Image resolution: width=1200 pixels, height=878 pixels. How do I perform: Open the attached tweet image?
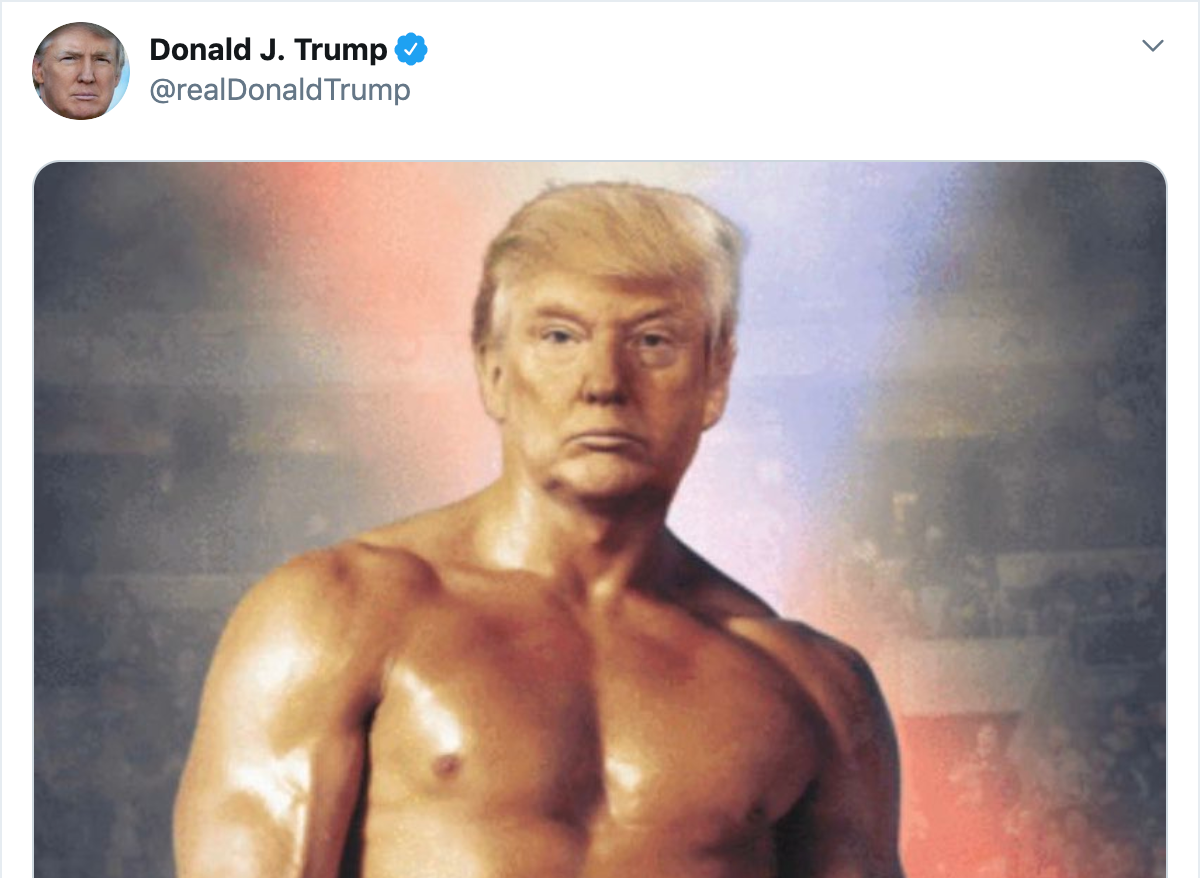[600, 520]
